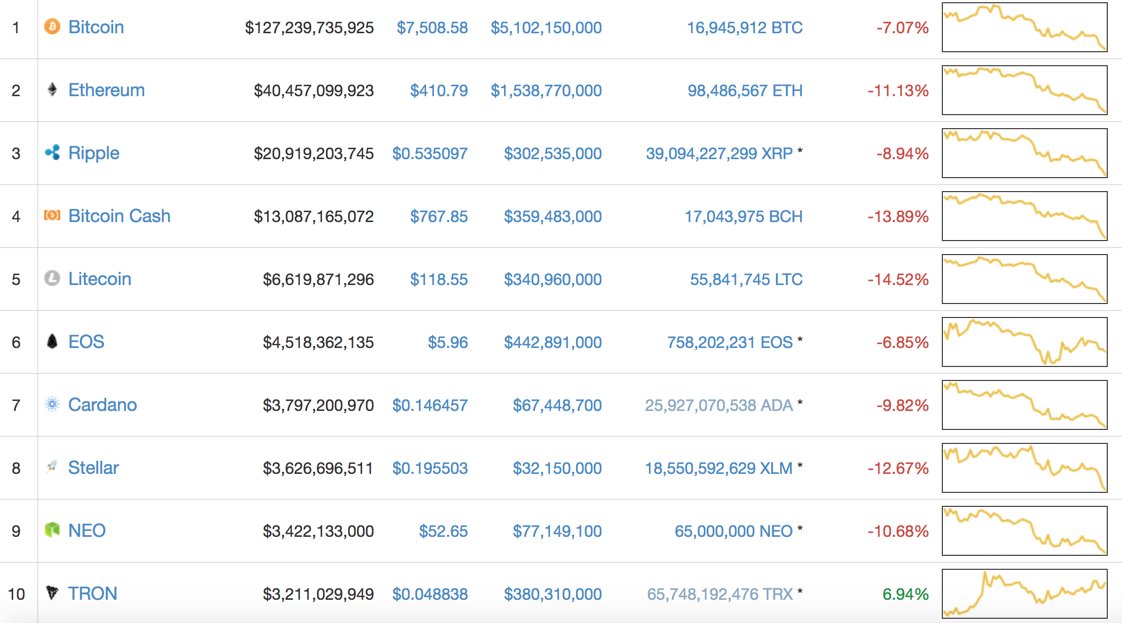
Task: Click the EOS logo icon
Action: coord(52,341)
